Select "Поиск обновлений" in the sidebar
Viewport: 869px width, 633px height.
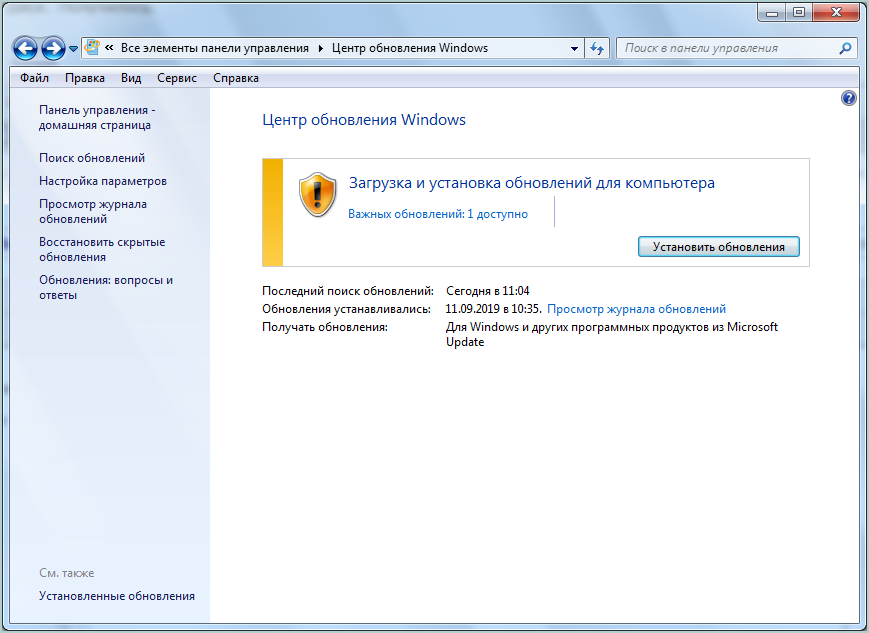click(92, 158)
